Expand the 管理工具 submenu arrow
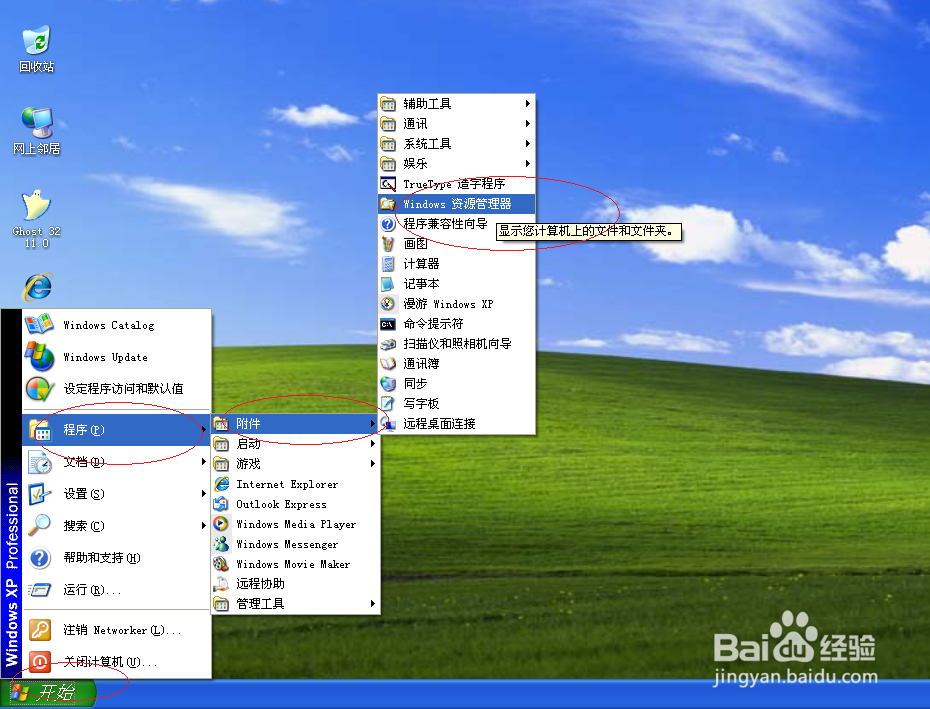 (372, 603)
